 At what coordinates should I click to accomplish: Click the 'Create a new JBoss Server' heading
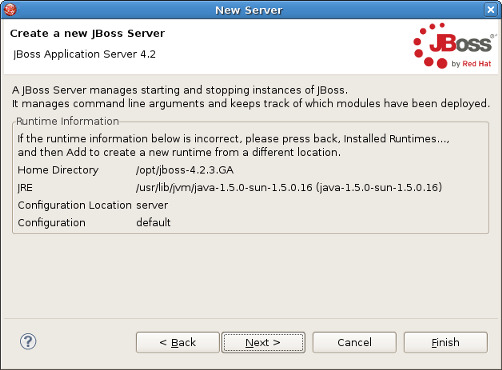click(x=87, y=33)
